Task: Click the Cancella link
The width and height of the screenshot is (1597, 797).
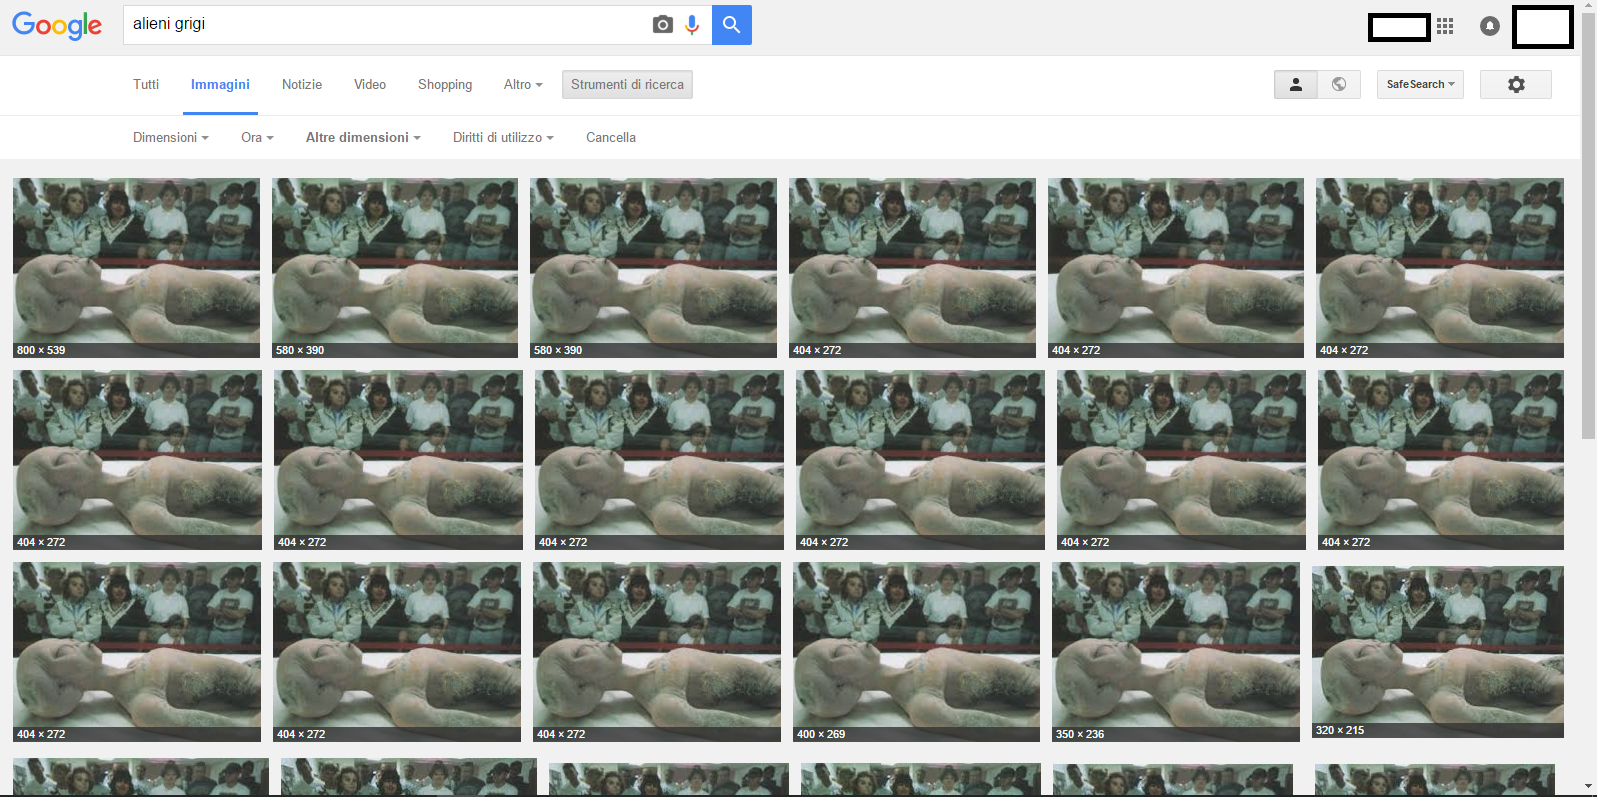Action: point(610,138)
